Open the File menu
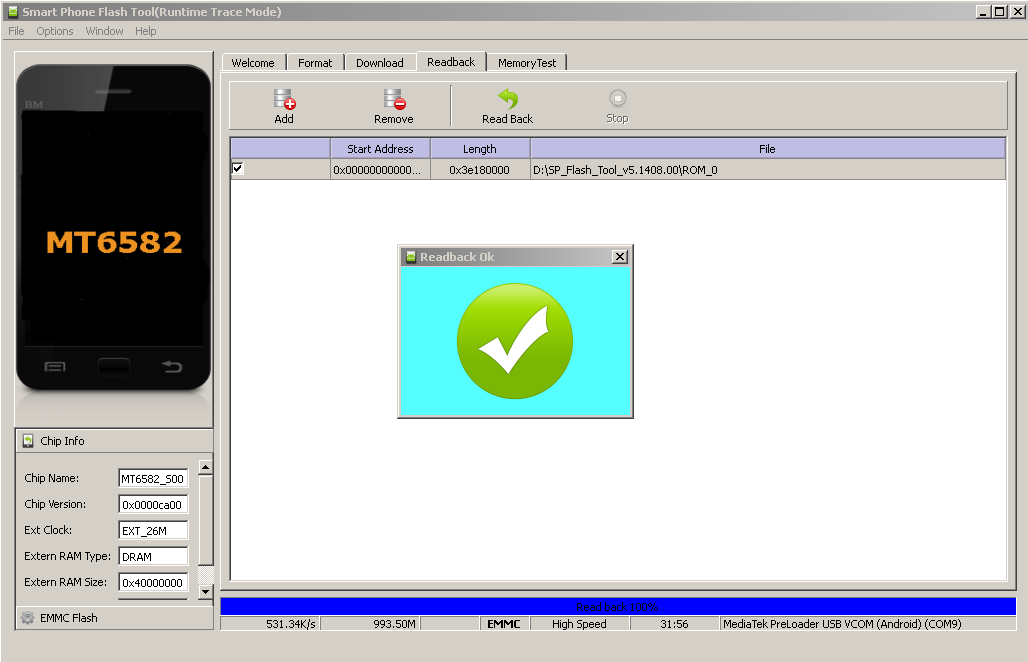This screenshot has height=662, width=1028. 16,31
